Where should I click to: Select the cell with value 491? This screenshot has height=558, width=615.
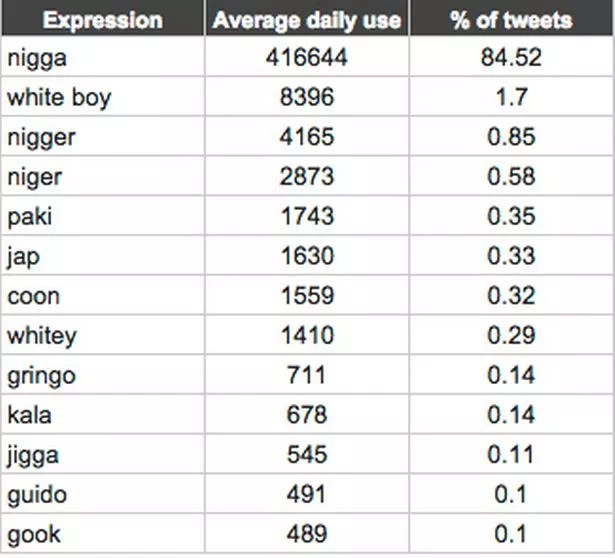tap(307, 494)
